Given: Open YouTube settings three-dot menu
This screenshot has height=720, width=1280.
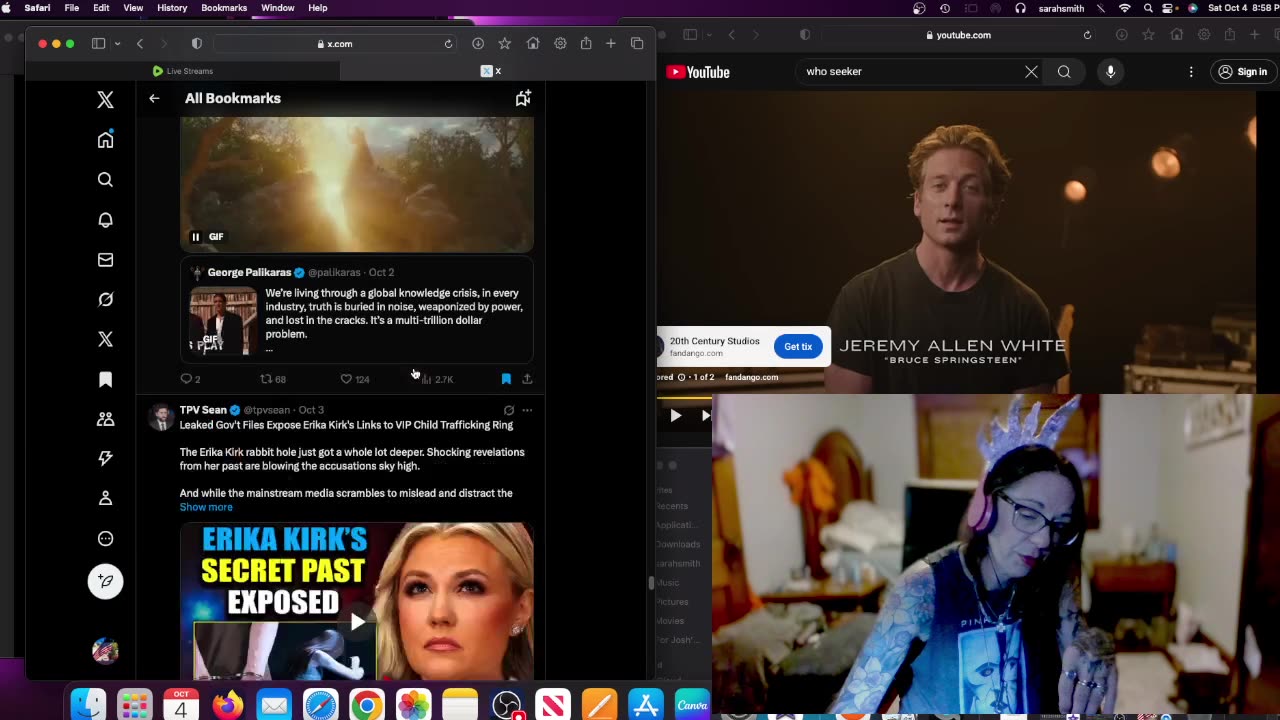Looking at the screenshot, I should coord(1191,72).
